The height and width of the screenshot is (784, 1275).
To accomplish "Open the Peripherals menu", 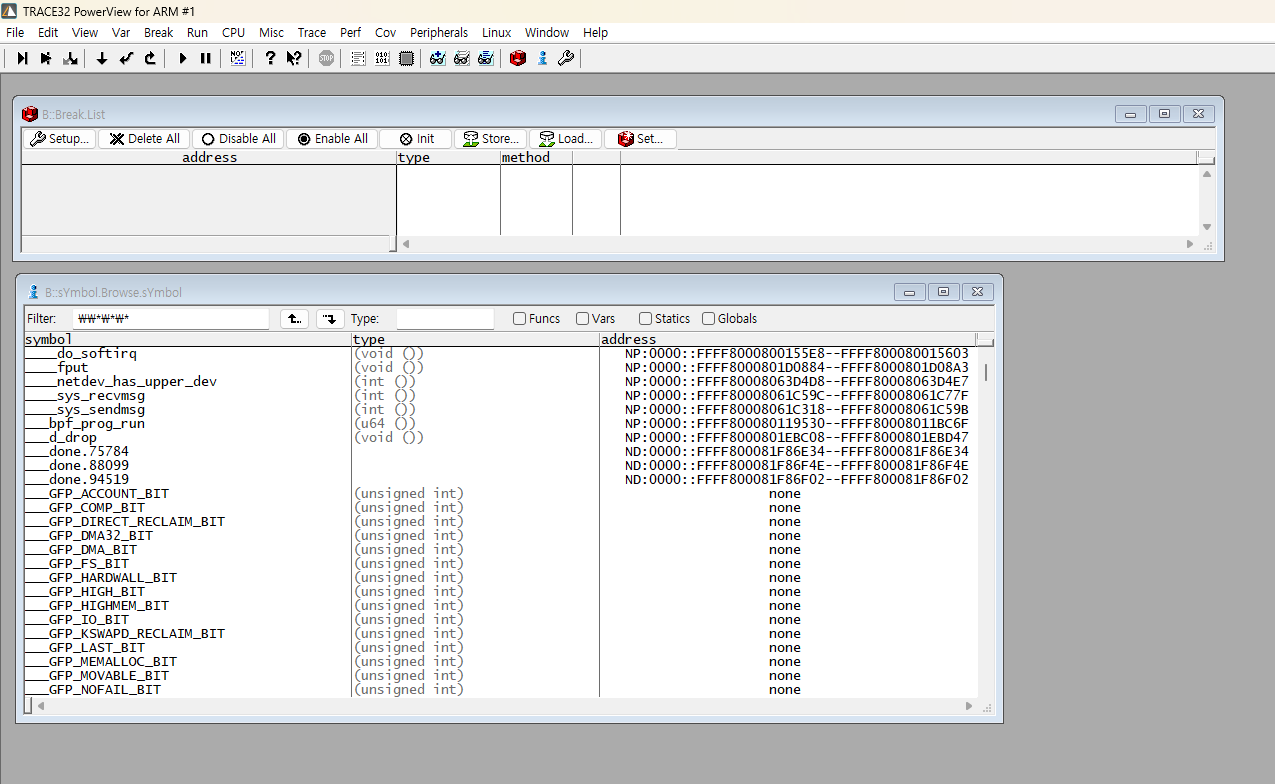I will click(x=438, y=32).
